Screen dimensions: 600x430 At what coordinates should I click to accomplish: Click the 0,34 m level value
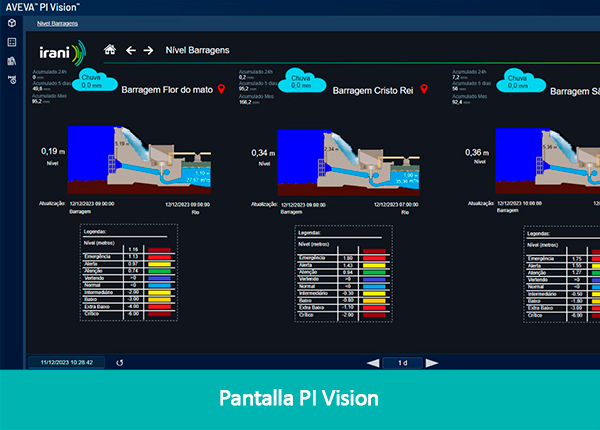click(263, 153)
